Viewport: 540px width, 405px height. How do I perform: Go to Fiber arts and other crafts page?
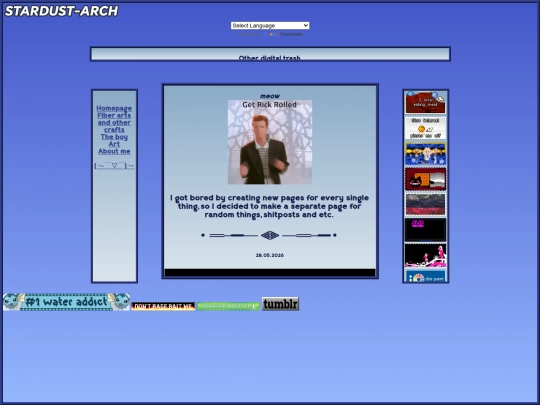pyautogui.click(x=114, y=123)
